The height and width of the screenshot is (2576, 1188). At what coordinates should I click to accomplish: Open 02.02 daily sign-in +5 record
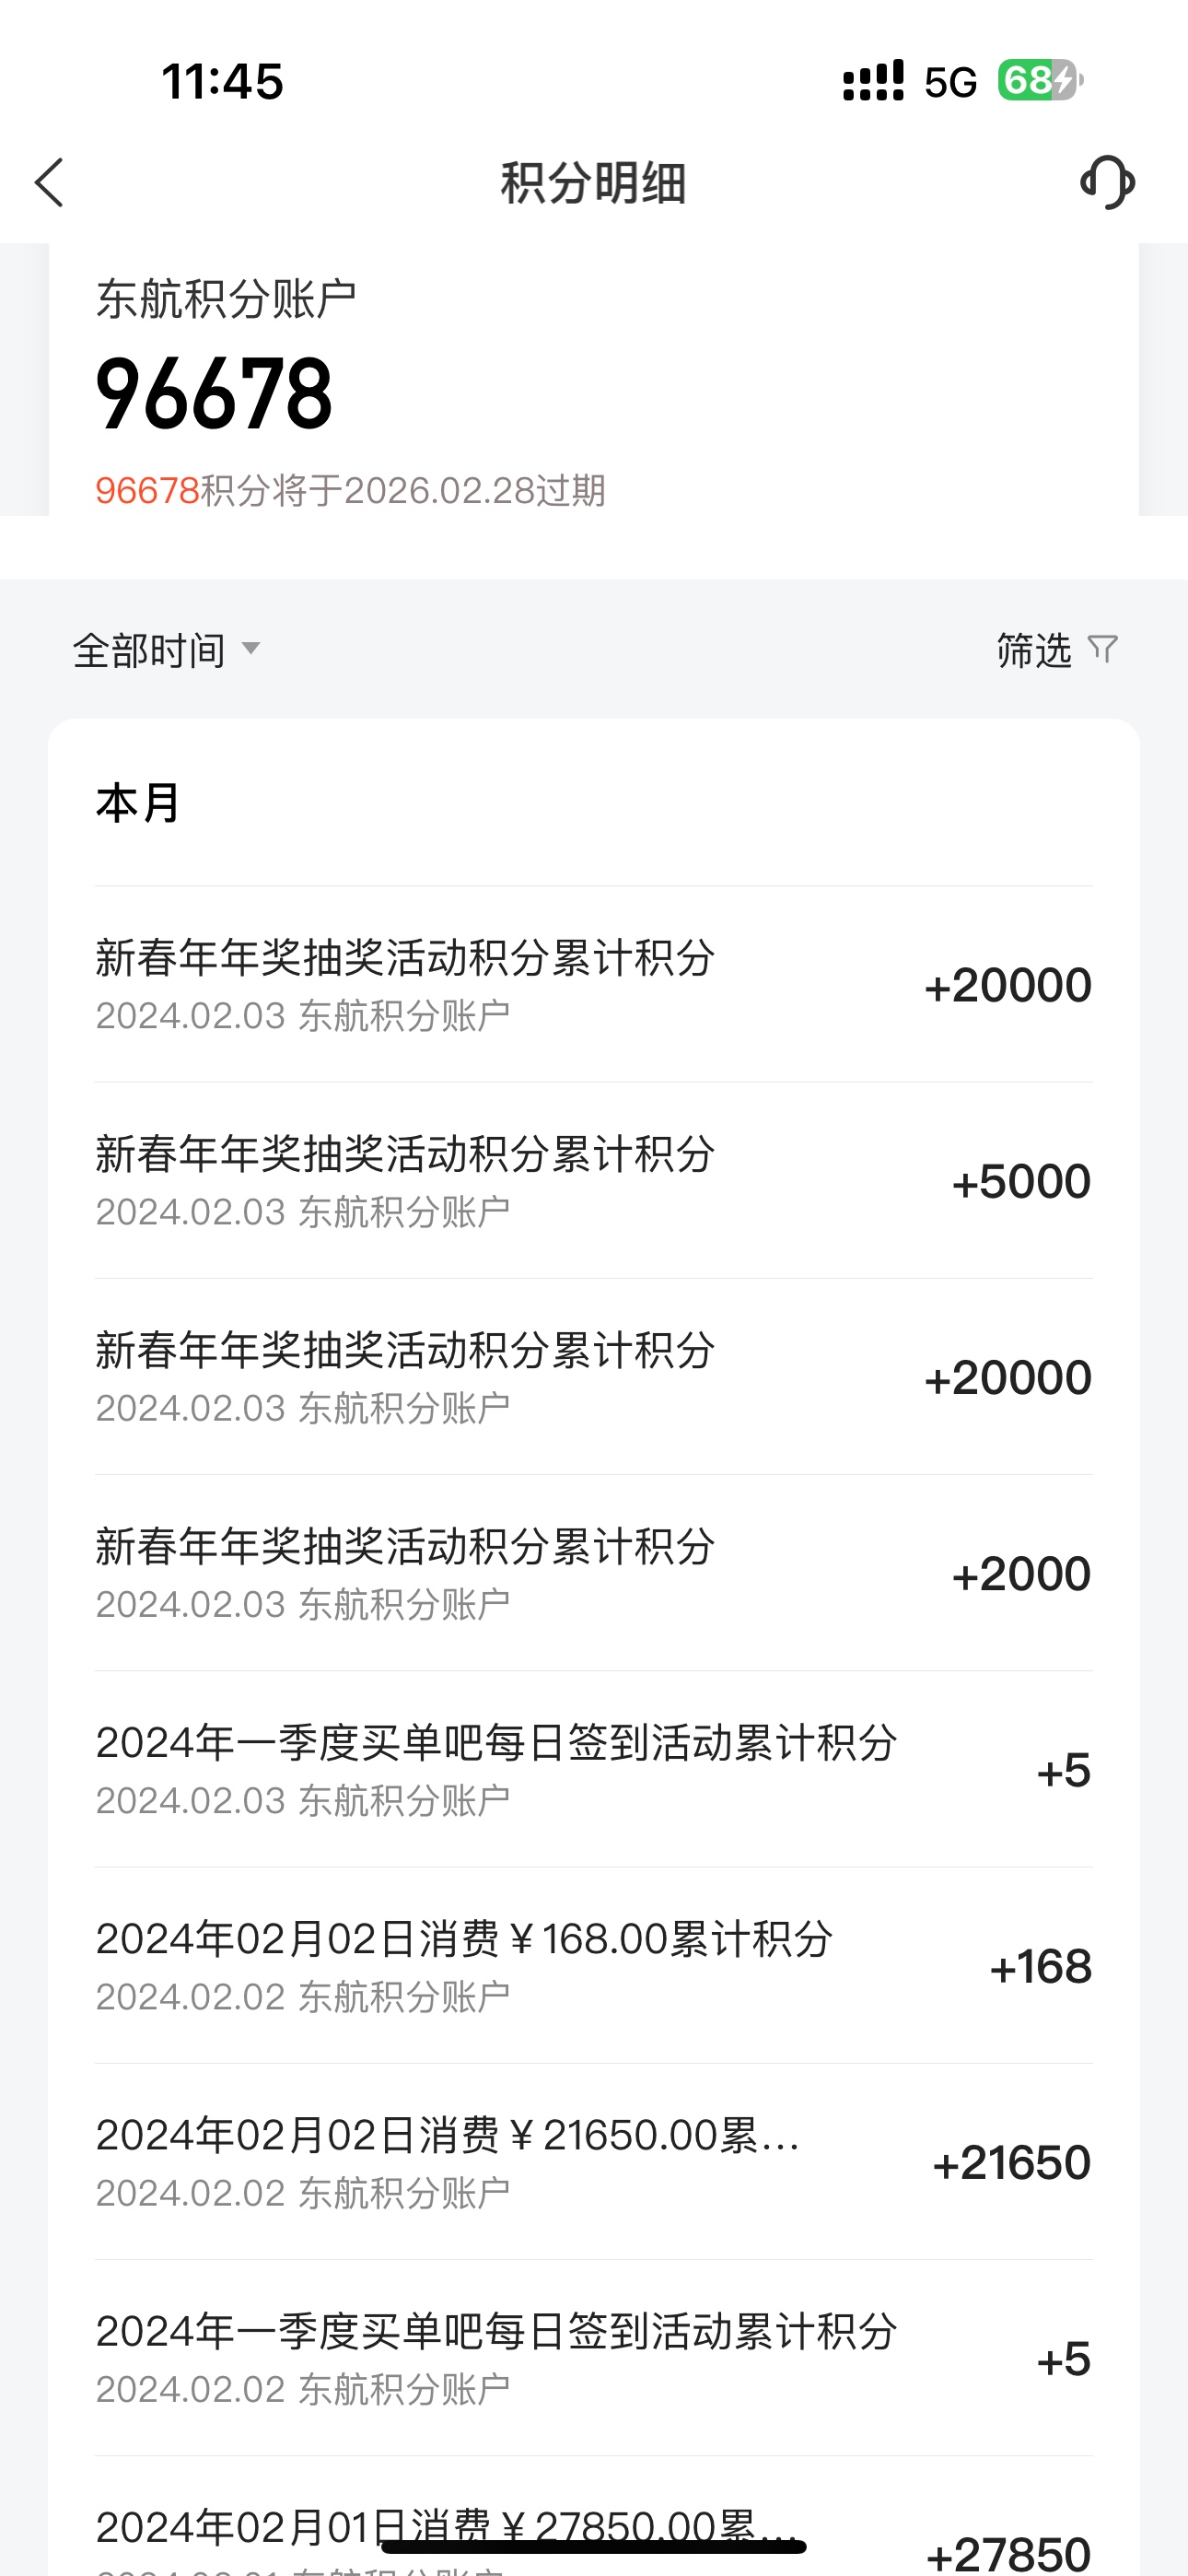594,2356
